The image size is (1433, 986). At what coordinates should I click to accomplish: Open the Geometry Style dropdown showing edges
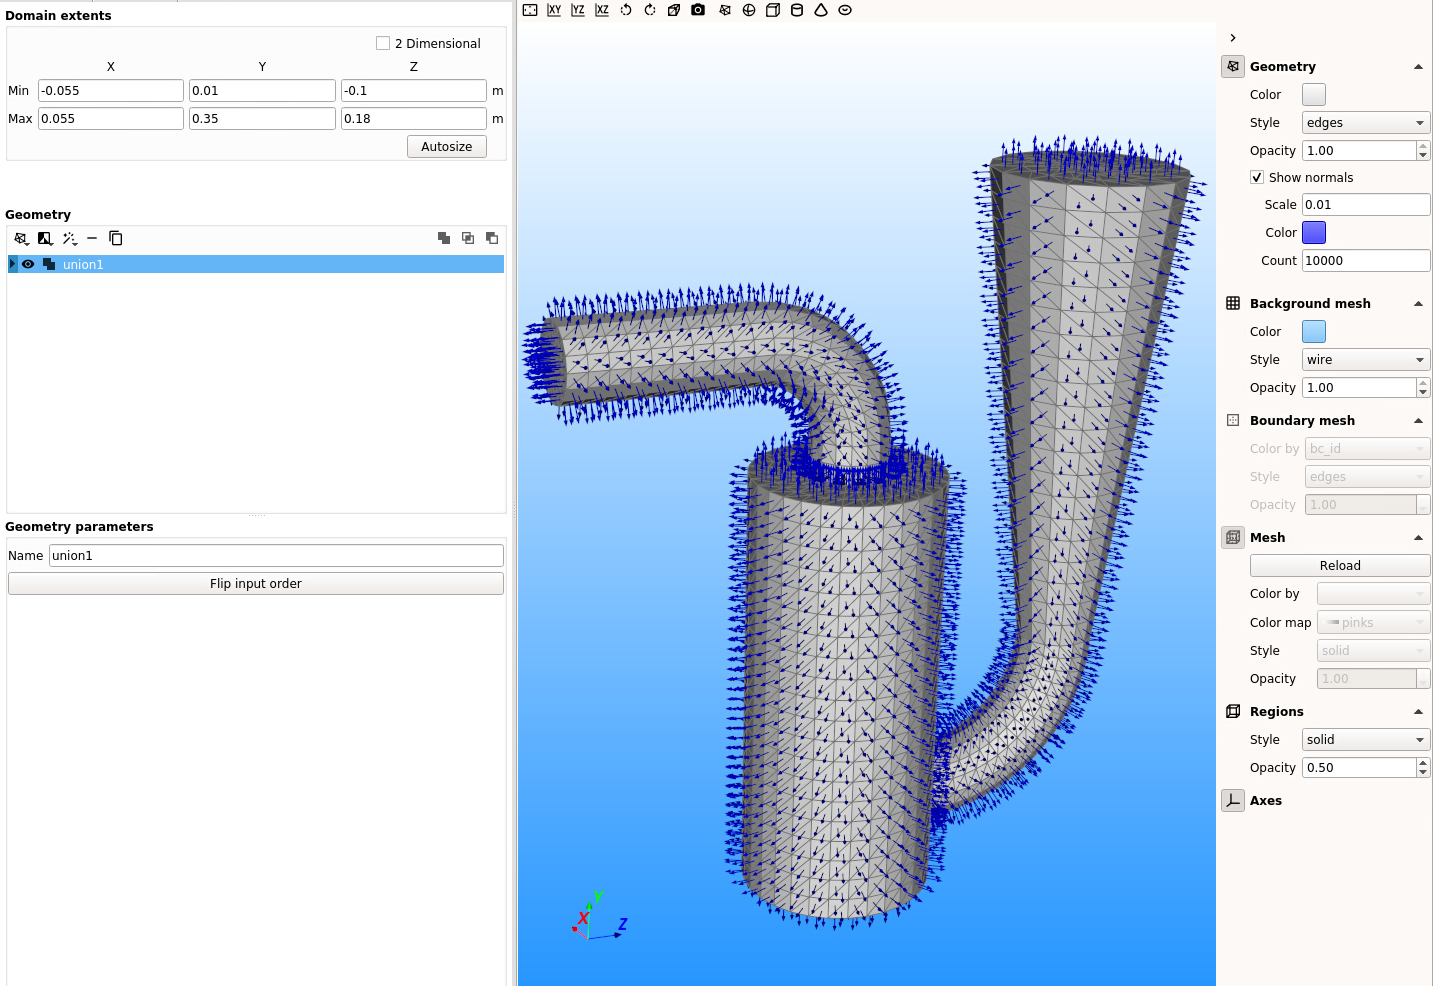pyautogui.click(x=1365, y=123)
